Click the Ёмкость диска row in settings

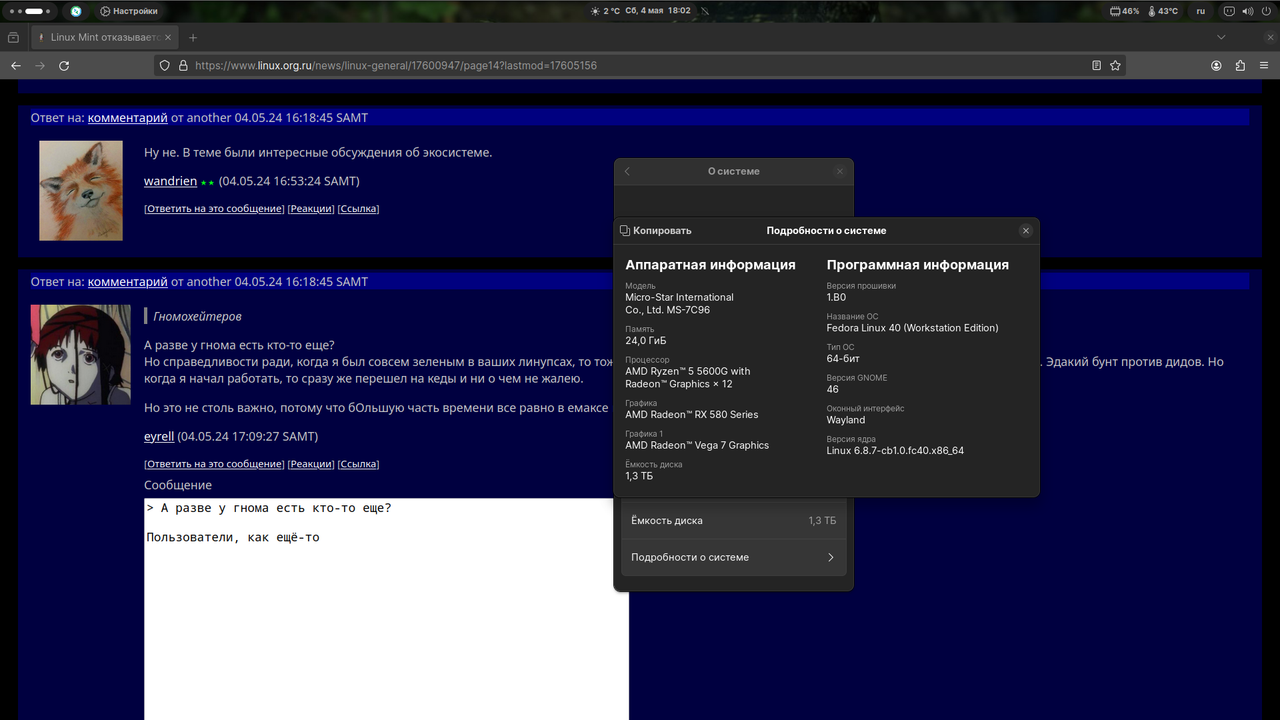(733, 520)
